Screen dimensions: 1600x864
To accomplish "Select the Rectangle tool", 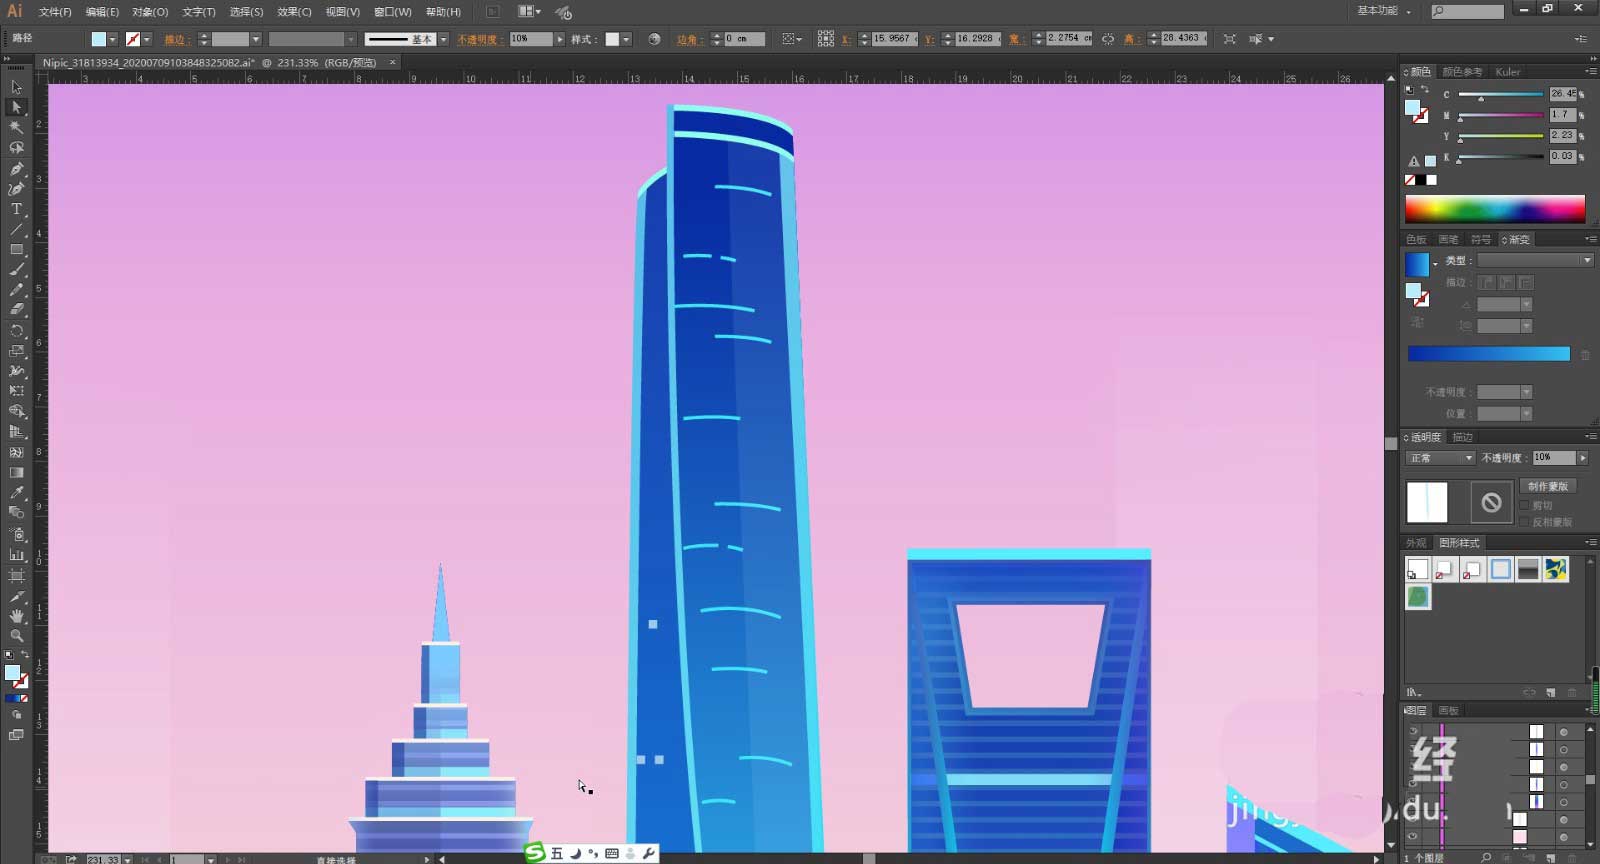I will pyautogui.click(x=16, y=249).
